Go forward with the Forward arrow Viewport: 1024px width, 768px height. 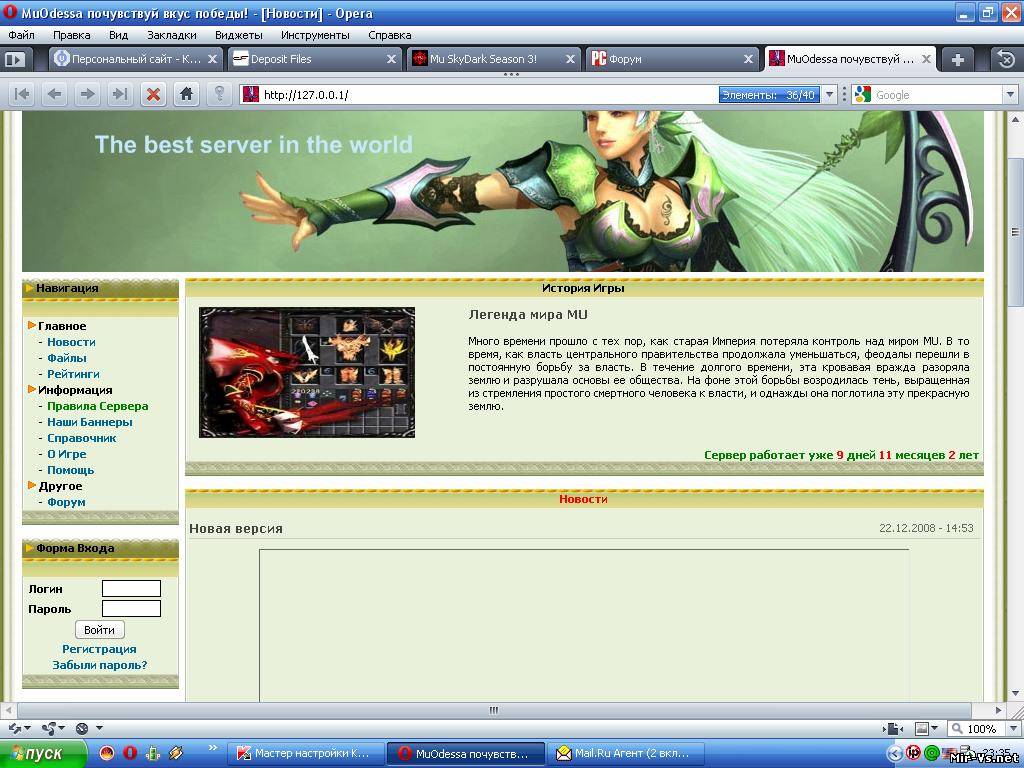[87, 95]
